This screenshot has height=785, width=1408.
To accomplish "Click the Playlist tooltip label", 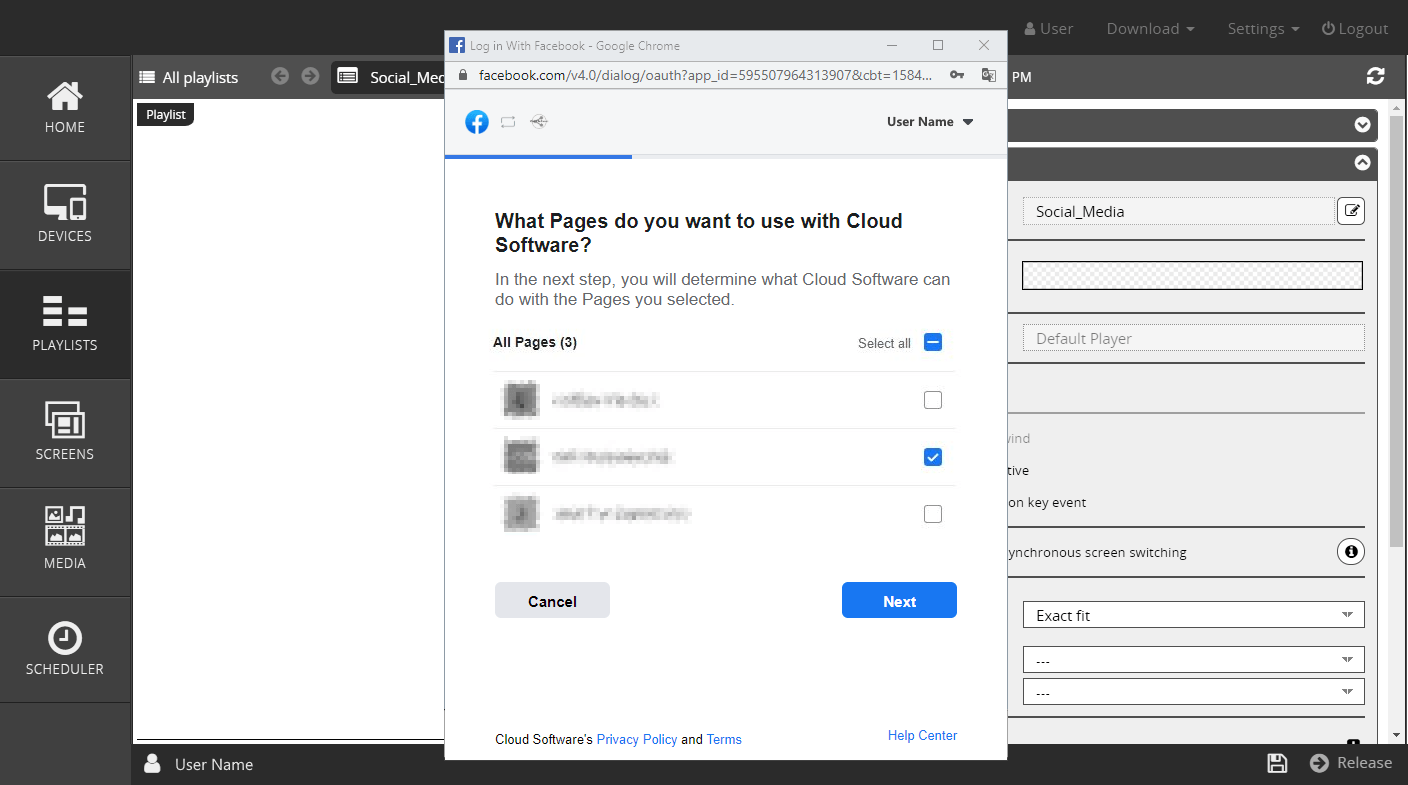I will point(166,114).
